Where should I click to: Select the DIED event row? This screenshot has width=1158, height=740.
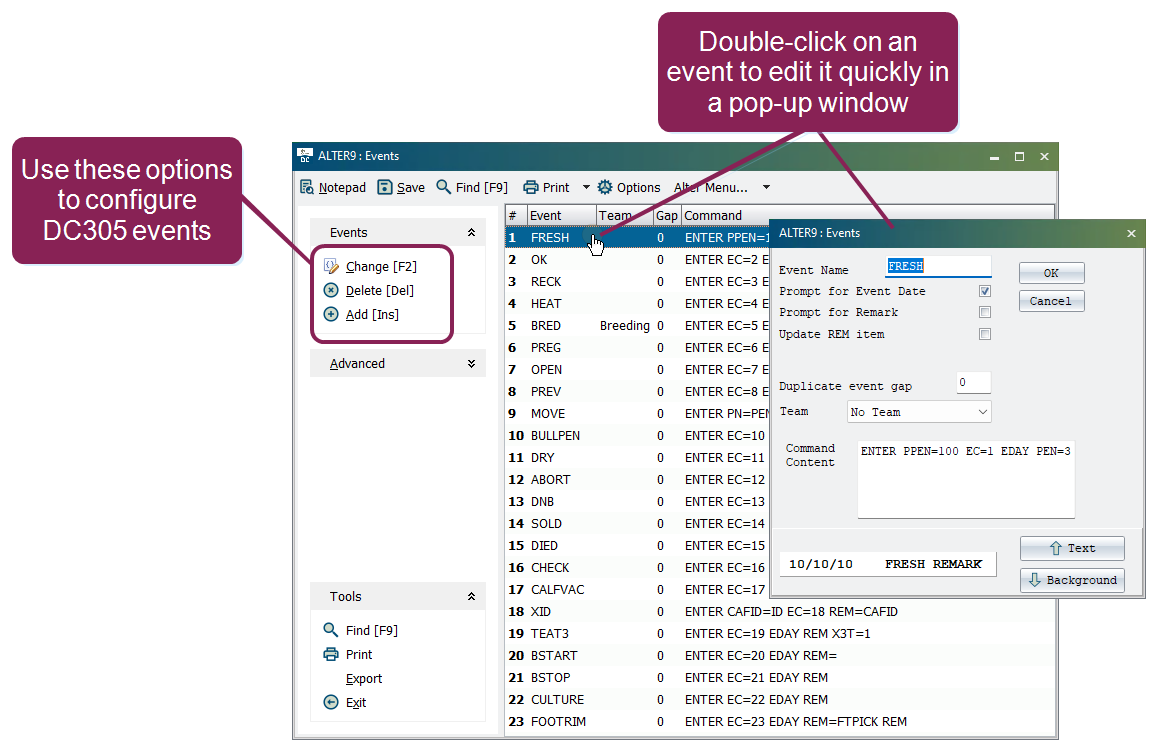pyautogui.click(x=637, y=546)
